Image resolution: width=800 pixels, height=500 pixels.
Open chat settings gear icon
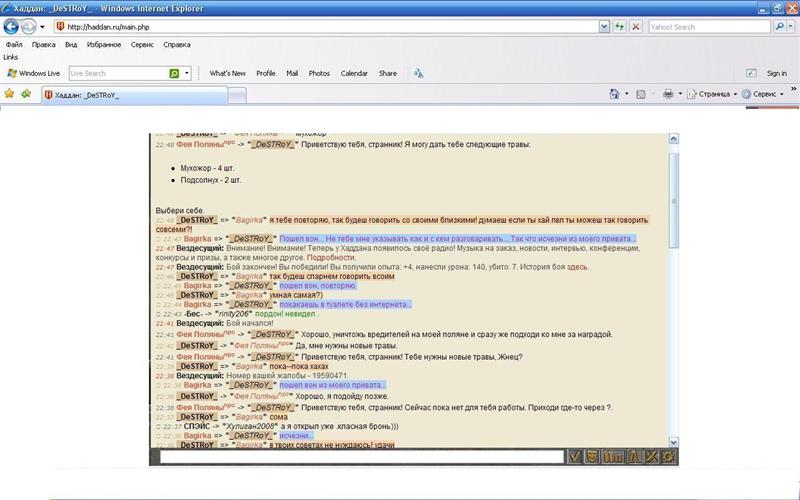click(668, 457)
